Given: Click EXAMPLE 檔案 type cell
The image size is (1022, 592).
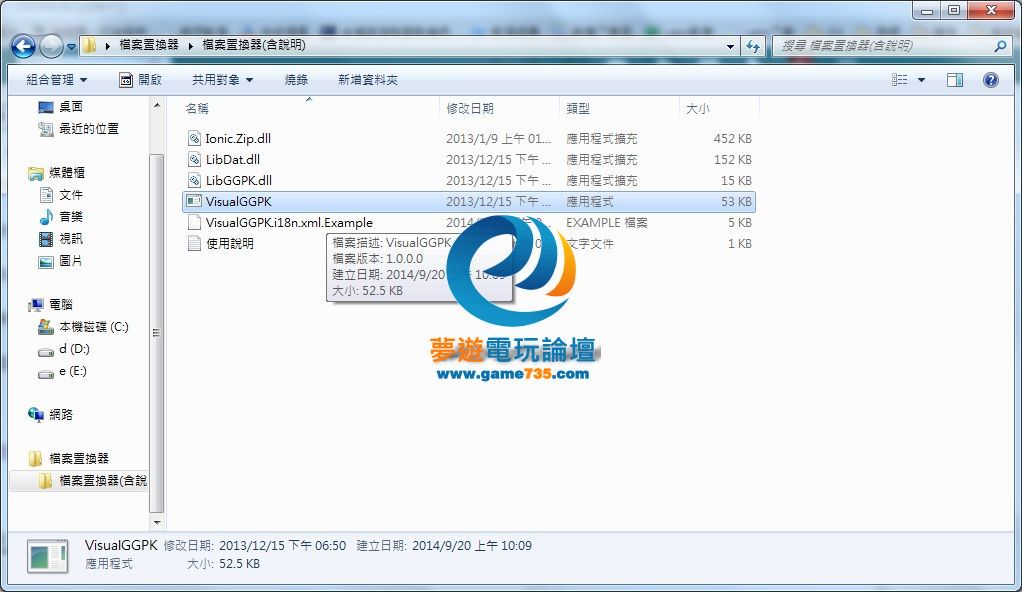Looking at the screenshot, I should (x=606, y=222).
